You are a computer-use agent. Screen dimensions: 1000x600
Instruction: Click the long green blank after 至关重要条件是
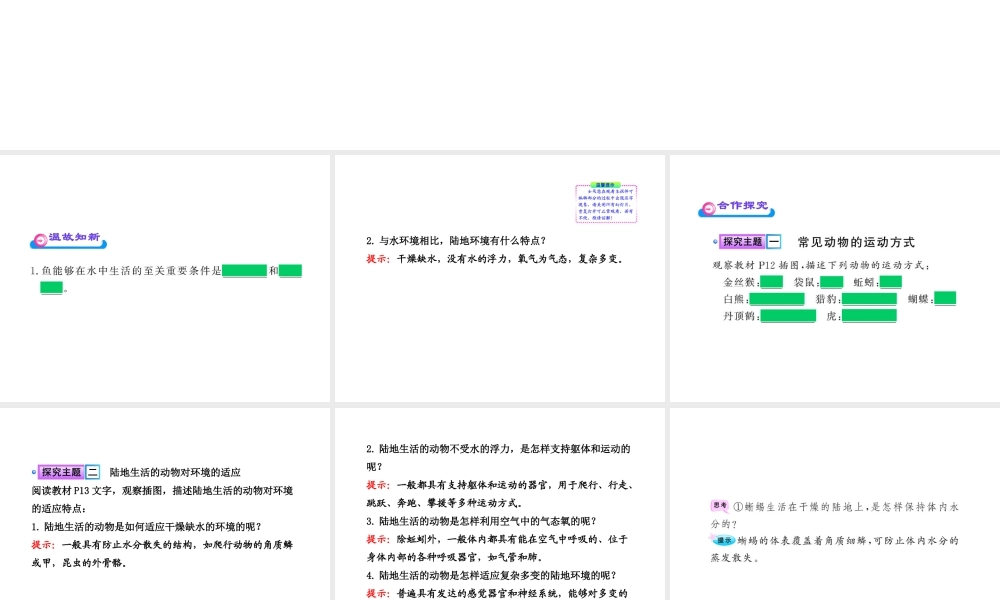click(x=244, y=270)
